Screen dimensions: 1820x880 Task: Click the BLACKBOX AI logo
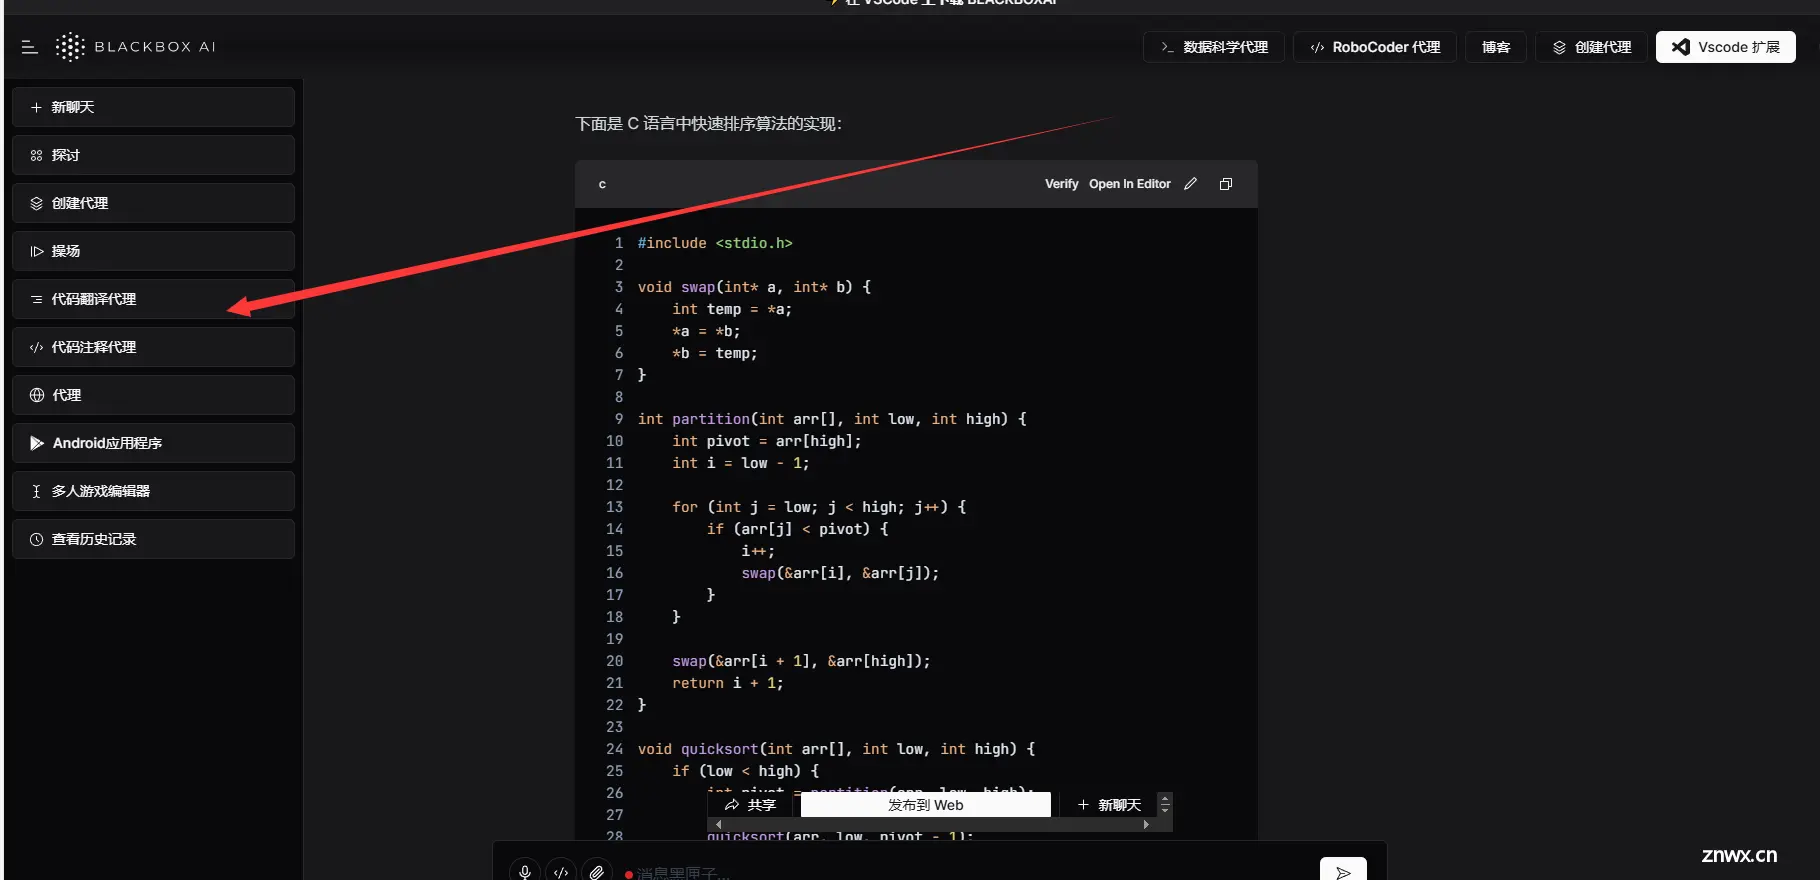point(135,47)
